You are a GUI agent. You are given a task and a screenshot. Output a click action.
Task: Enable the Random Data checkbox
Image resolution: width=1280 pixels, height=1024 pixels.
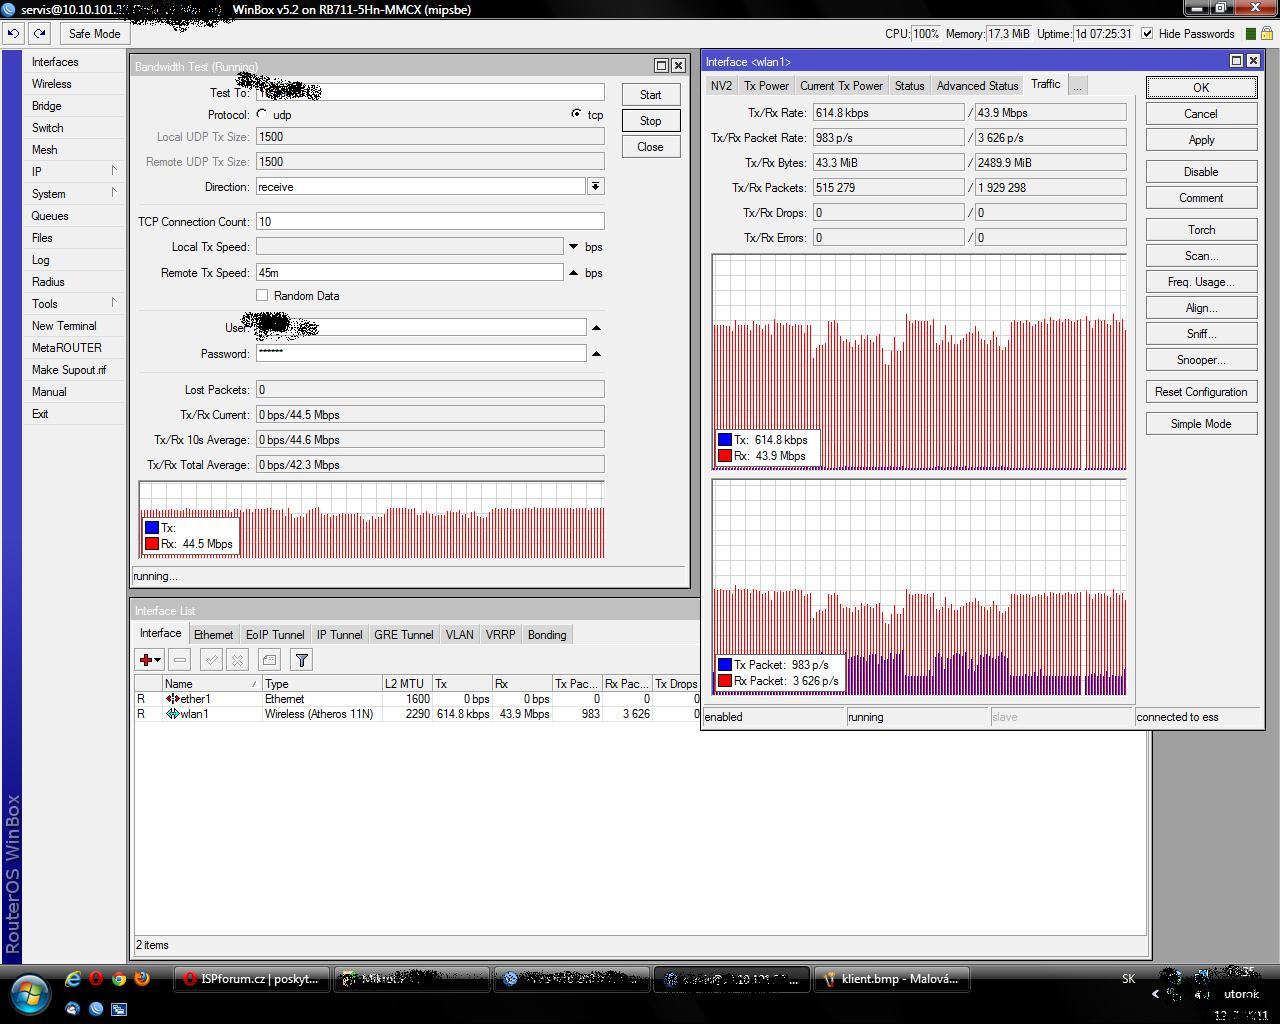click(262, 295)
